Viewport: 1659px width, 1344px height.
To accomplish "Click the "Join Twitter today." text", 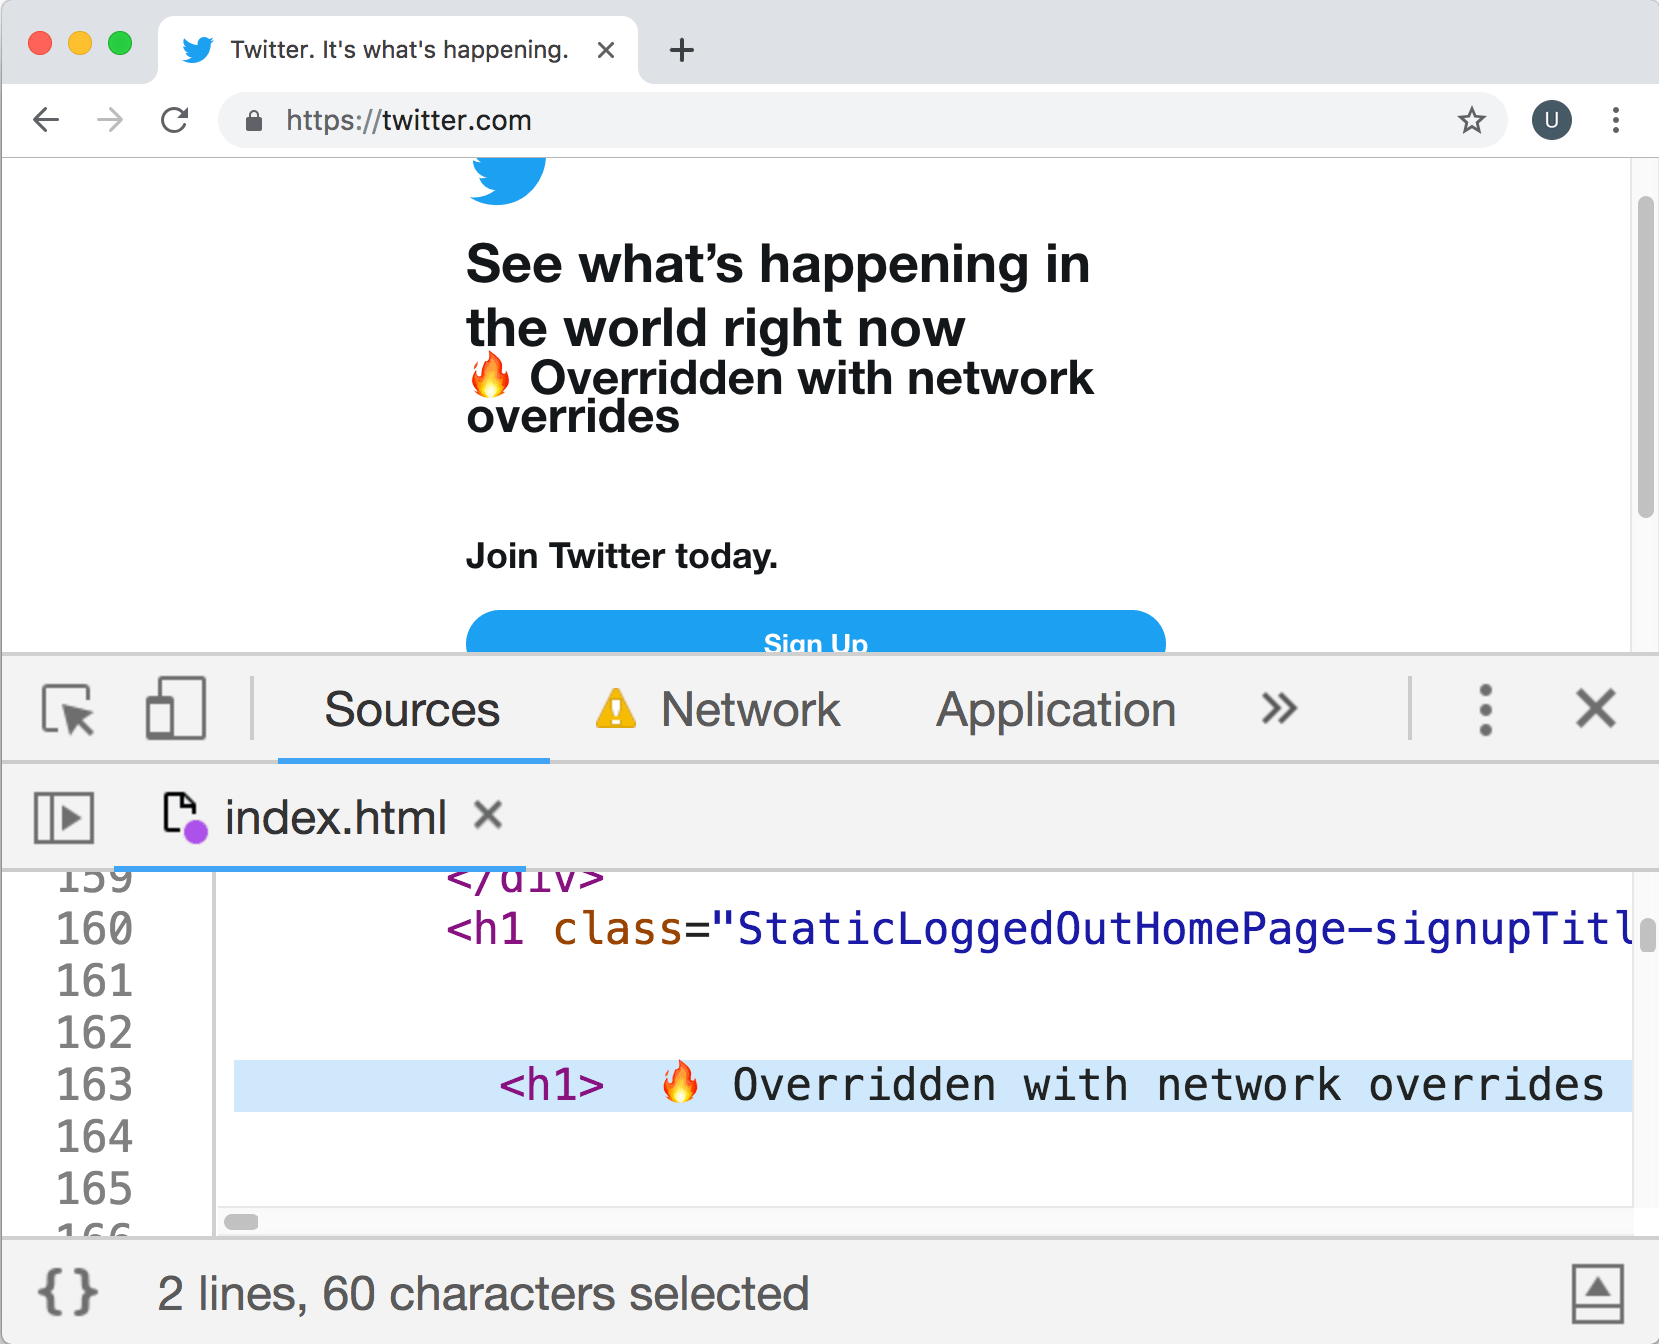I will [622, 556].
